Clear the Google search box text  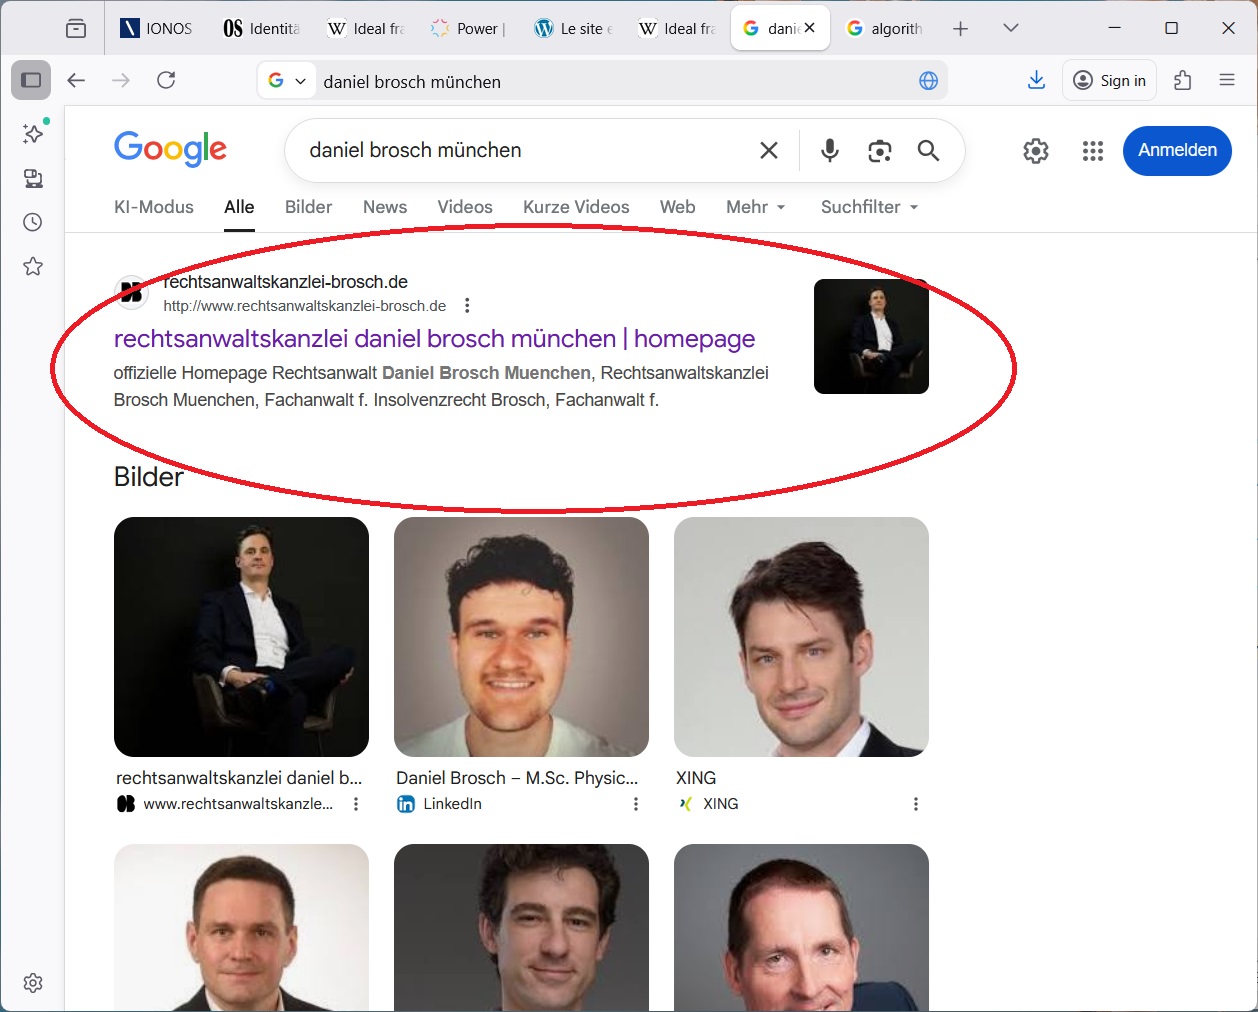point(768,150)
